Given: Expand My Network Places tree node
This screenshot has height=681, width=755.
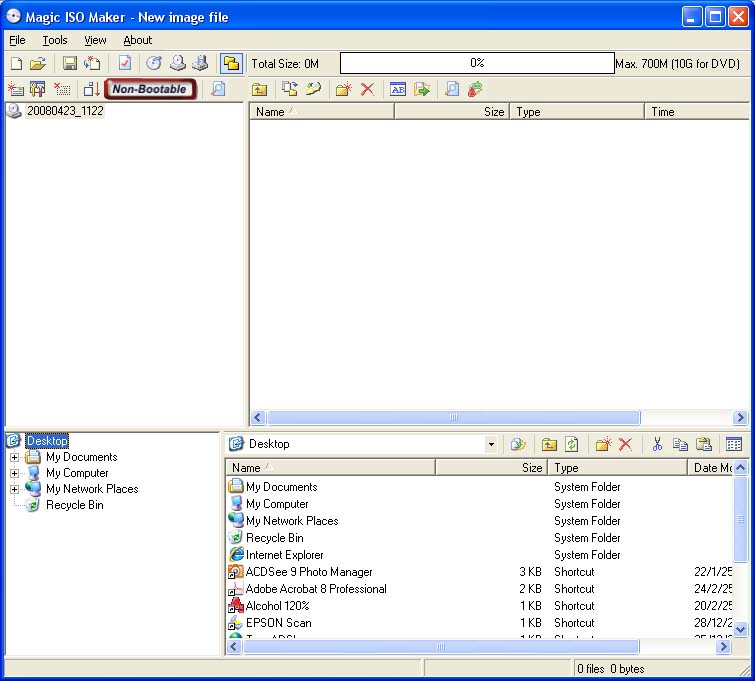Looking at the screenshot, I should [x=14, y=489].
